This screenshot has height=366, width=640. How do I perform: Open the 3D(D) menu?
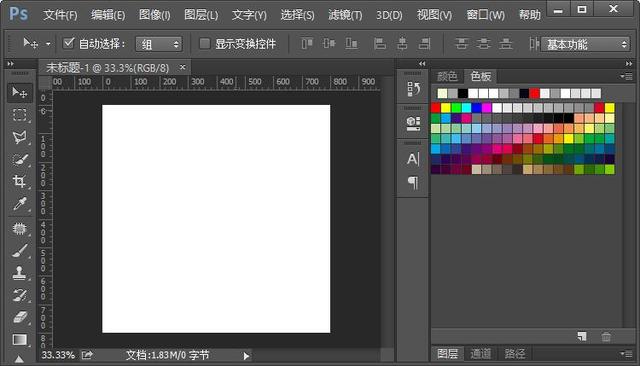[x=389, y=16]
